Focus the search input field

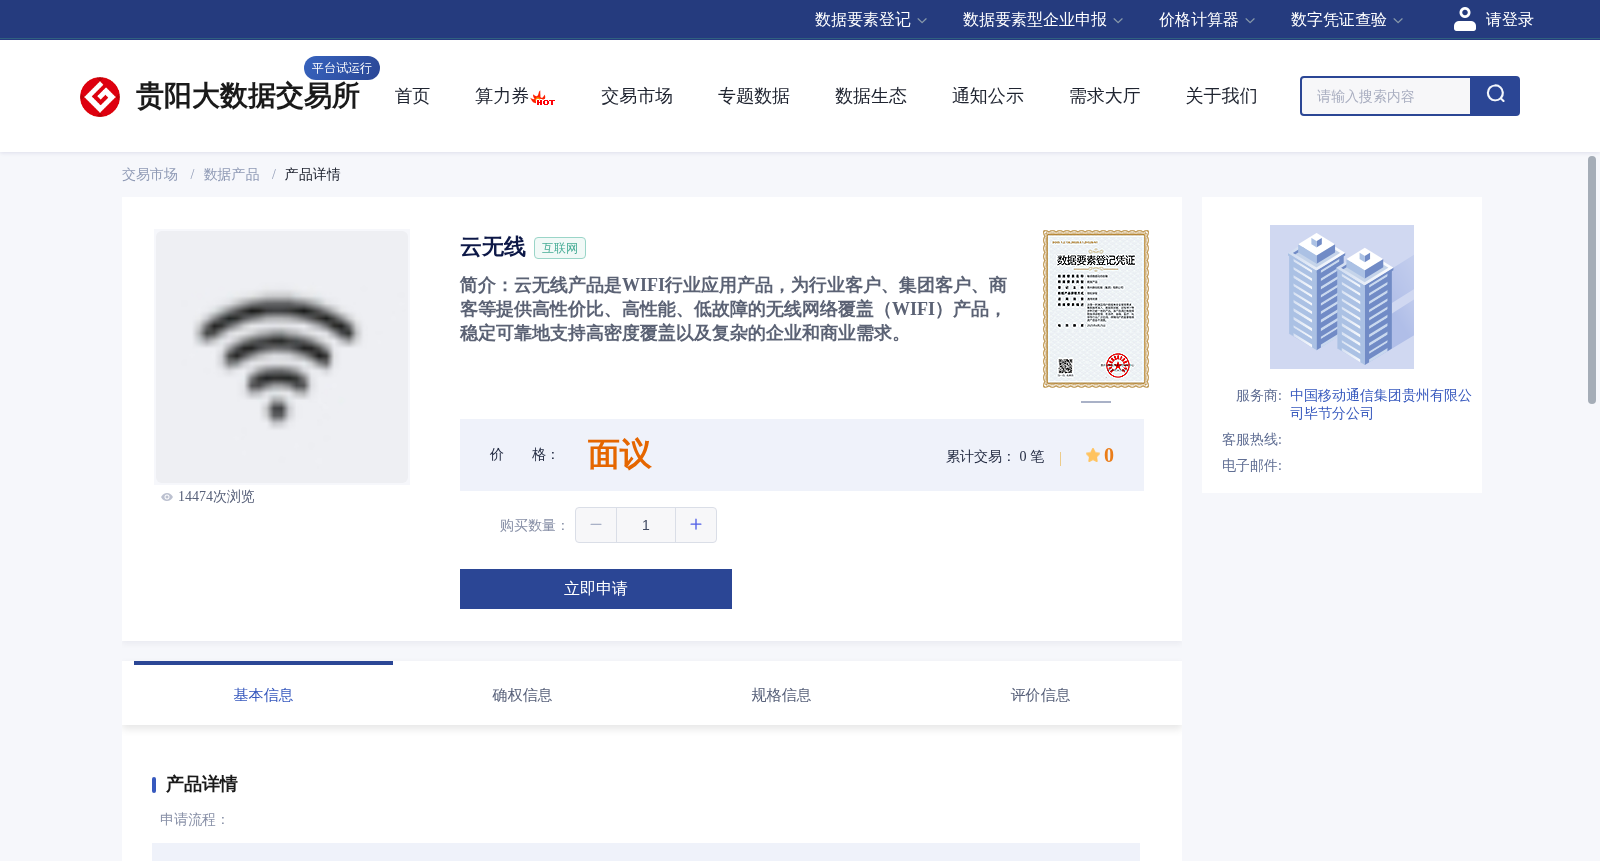[x=1386, y=96]
